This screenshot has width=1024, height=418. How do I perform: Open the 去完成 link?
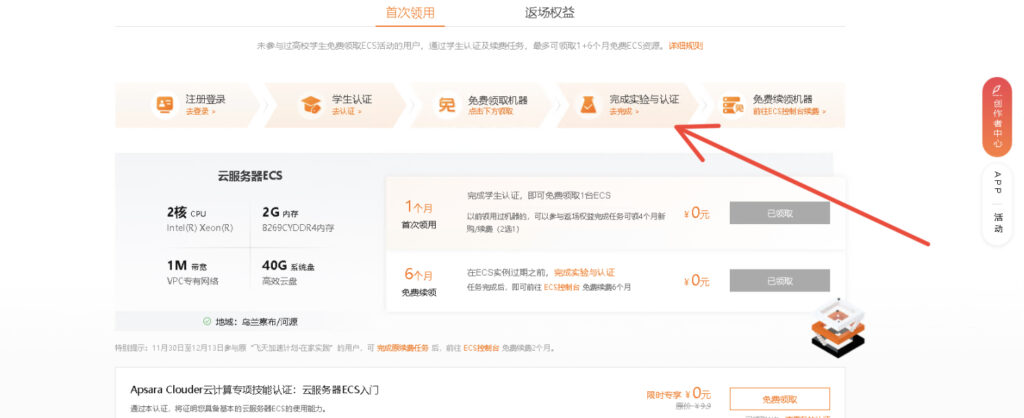click(624, 112)
